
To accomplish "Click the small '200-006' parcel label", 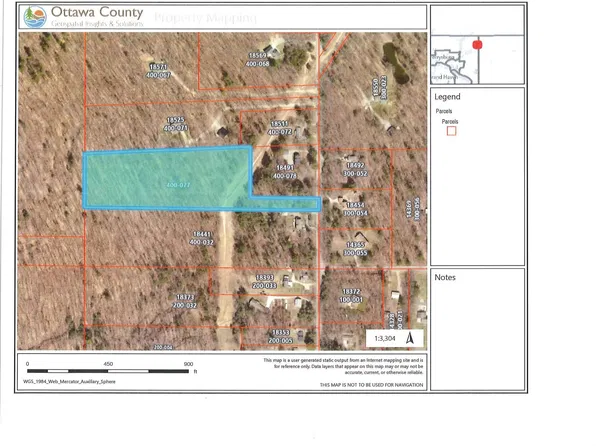I will (x=163, y=347).
